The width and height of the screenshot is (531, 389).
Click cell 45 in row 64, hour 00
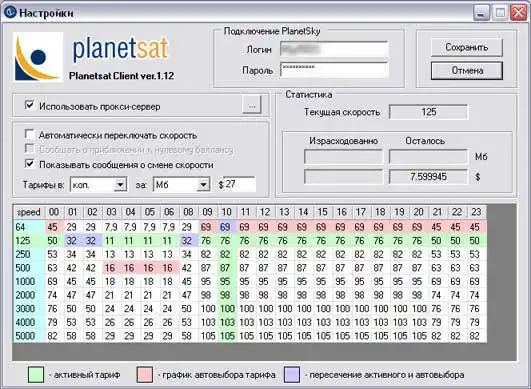coord(54,227)
